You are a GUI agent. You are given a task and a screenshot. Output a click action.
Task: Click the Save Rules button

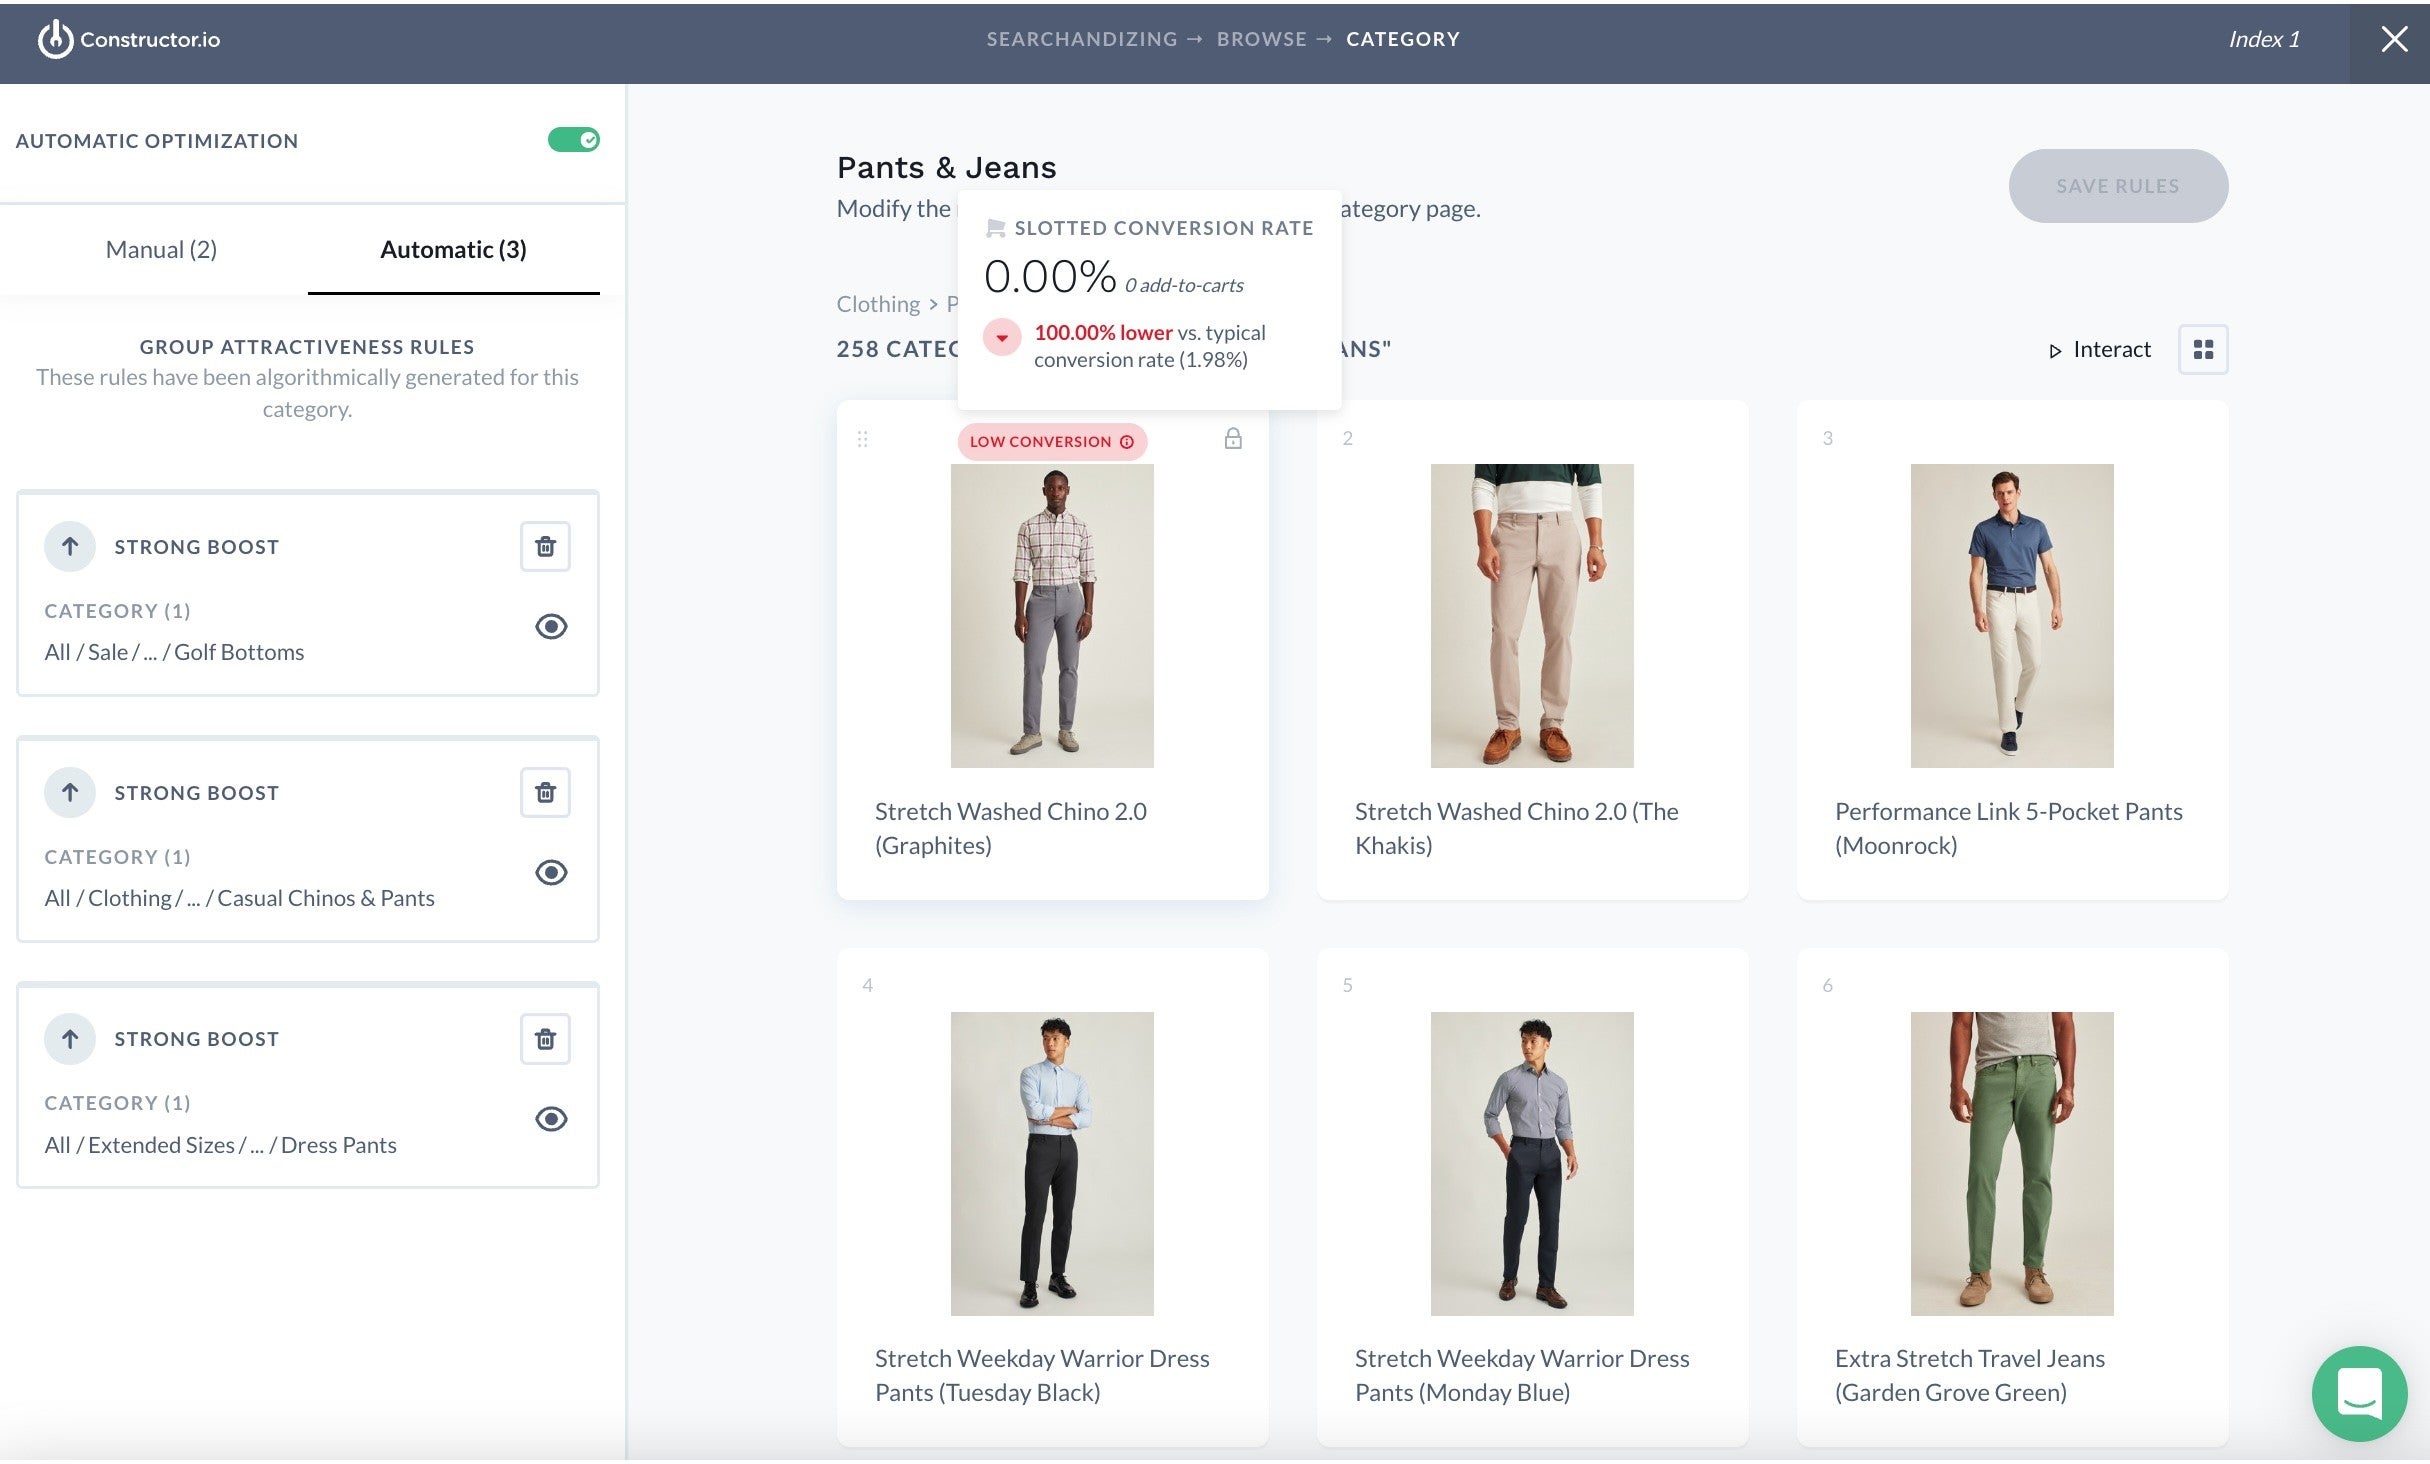tap(2117, 186)
